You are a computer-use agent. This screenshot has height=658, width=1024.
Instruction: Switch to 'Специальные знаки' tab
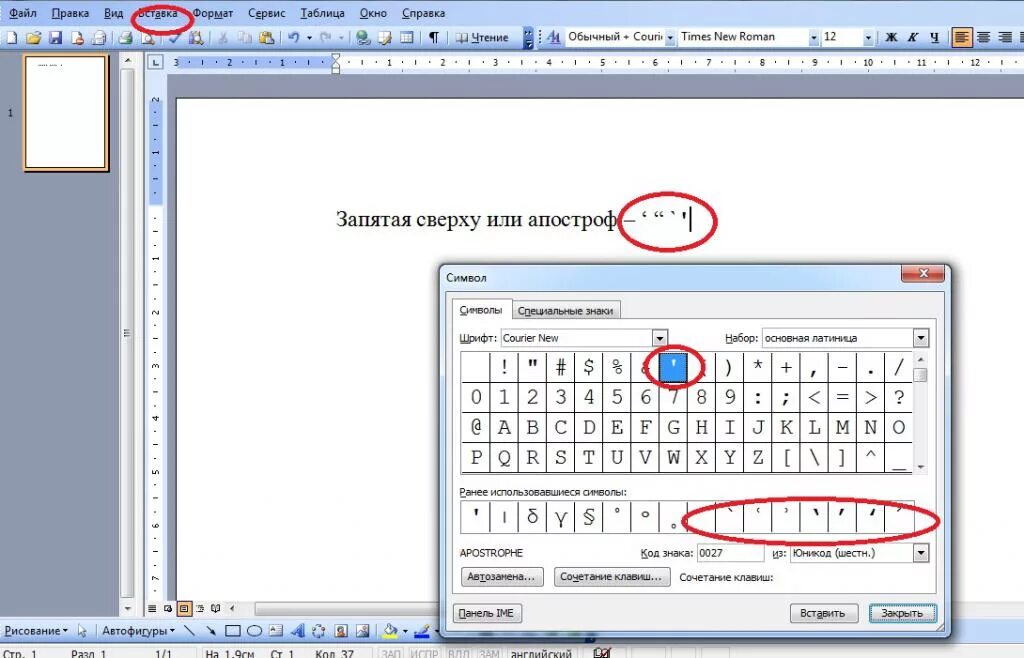click(x=565, y=311)
